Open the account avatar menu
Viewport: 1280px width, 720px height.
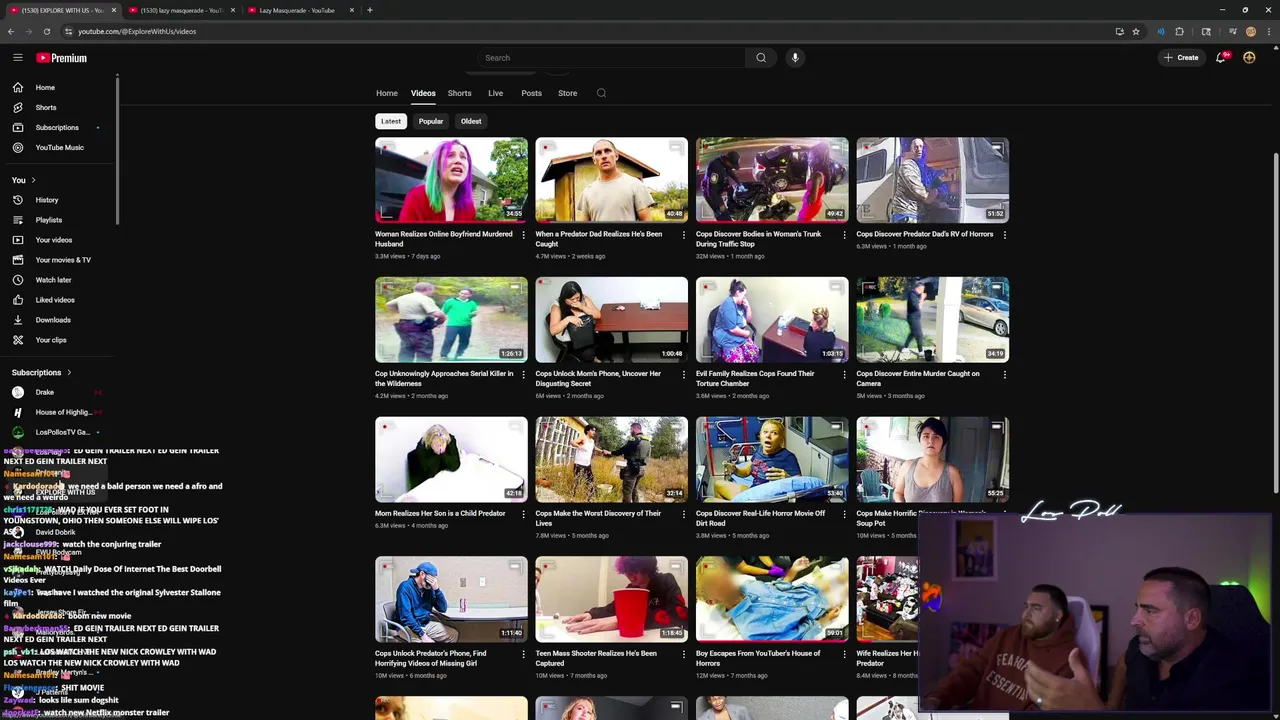point(1249,58)
